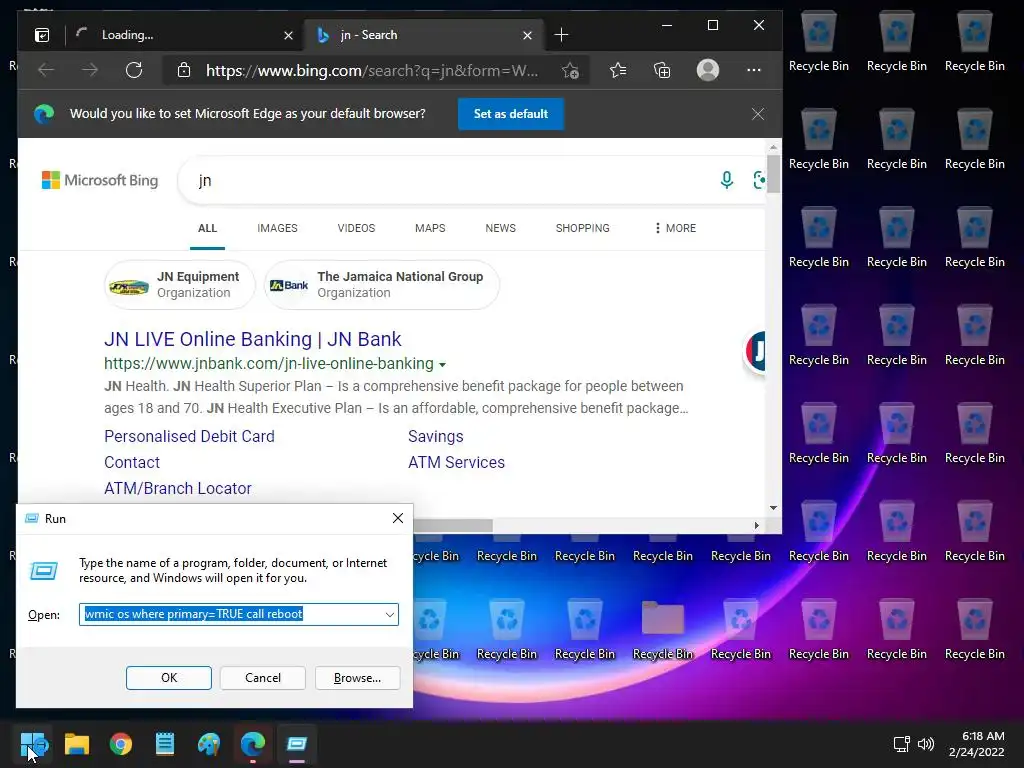Click the scroll down arrow in Edge

tap(773, 508)
